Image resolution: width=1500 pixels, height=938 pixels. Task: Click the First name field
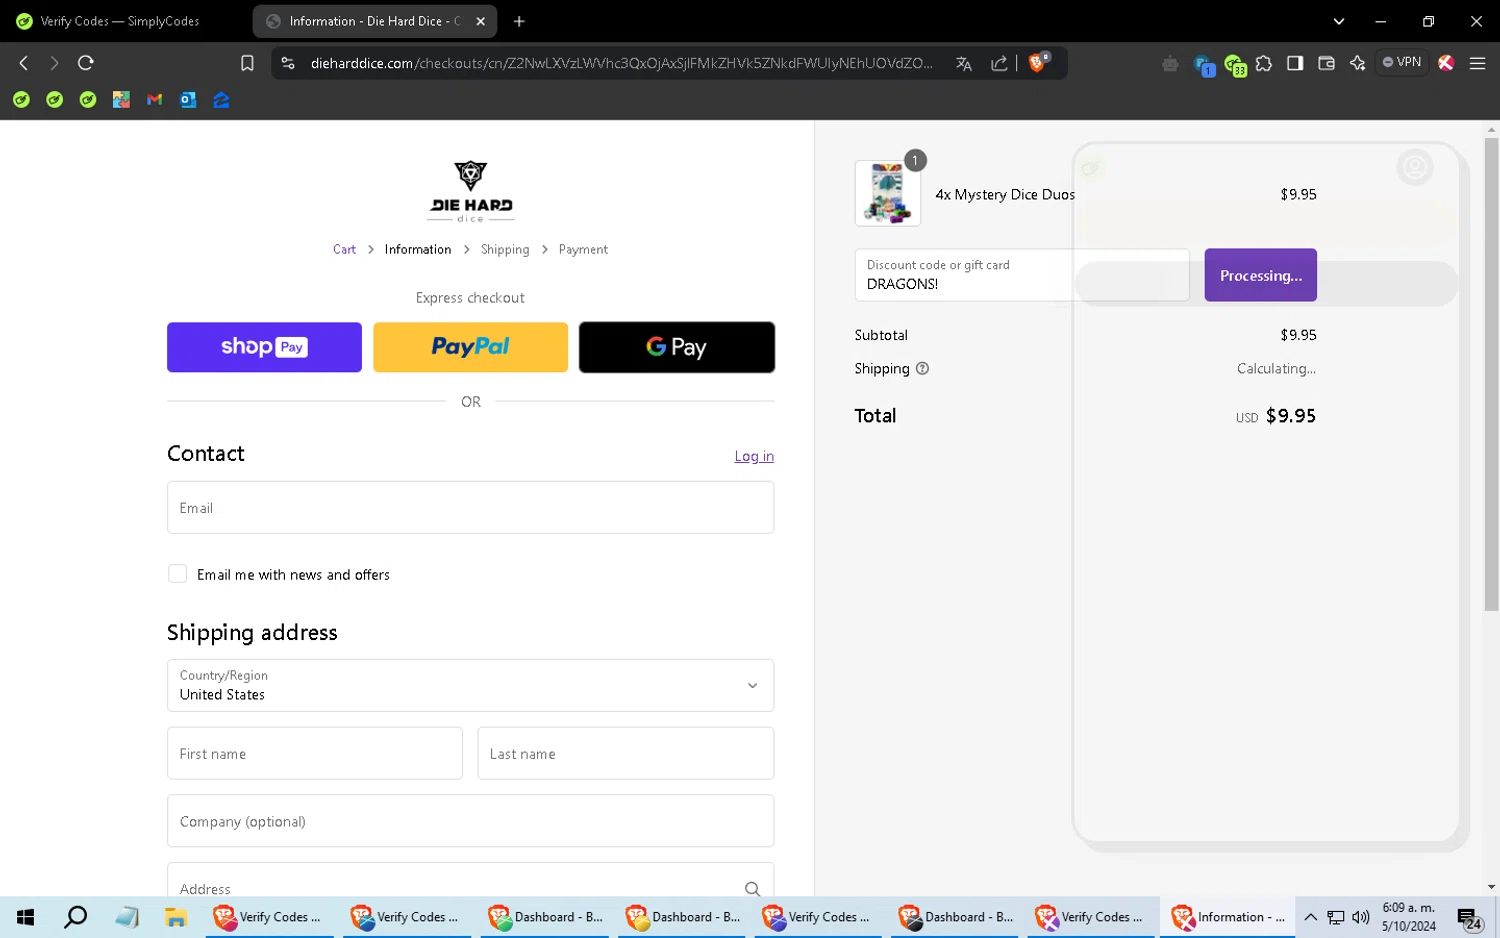point(314,753)
